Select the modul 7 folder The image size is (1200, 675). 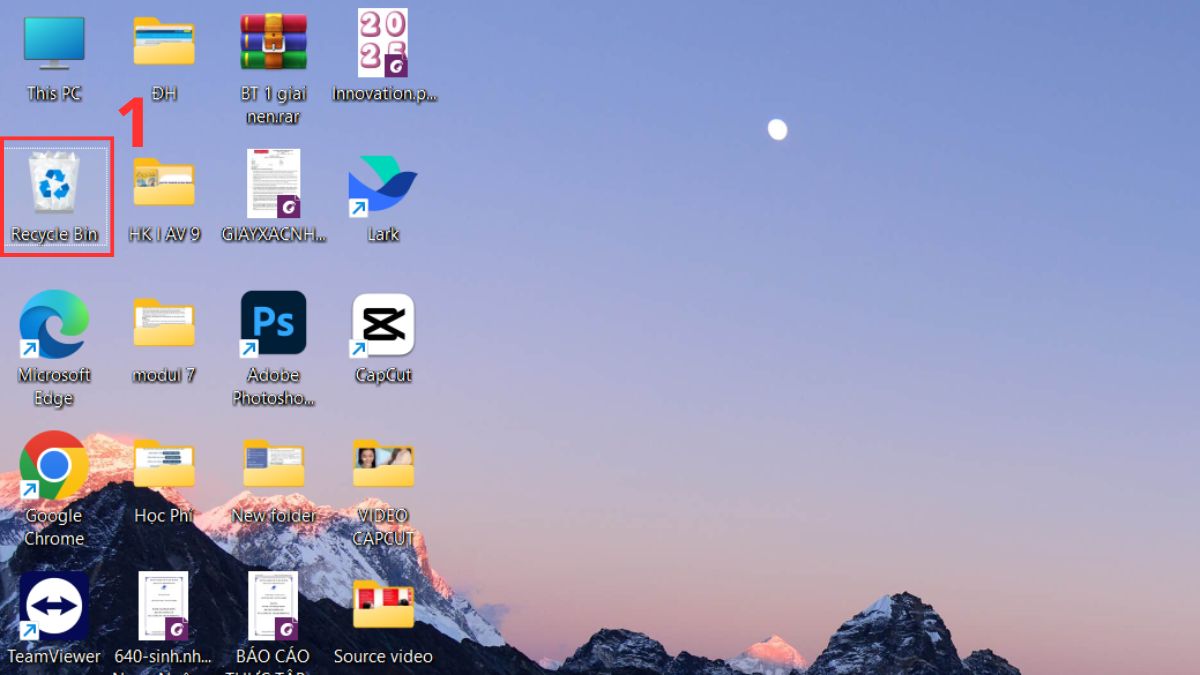coord(164,323)
